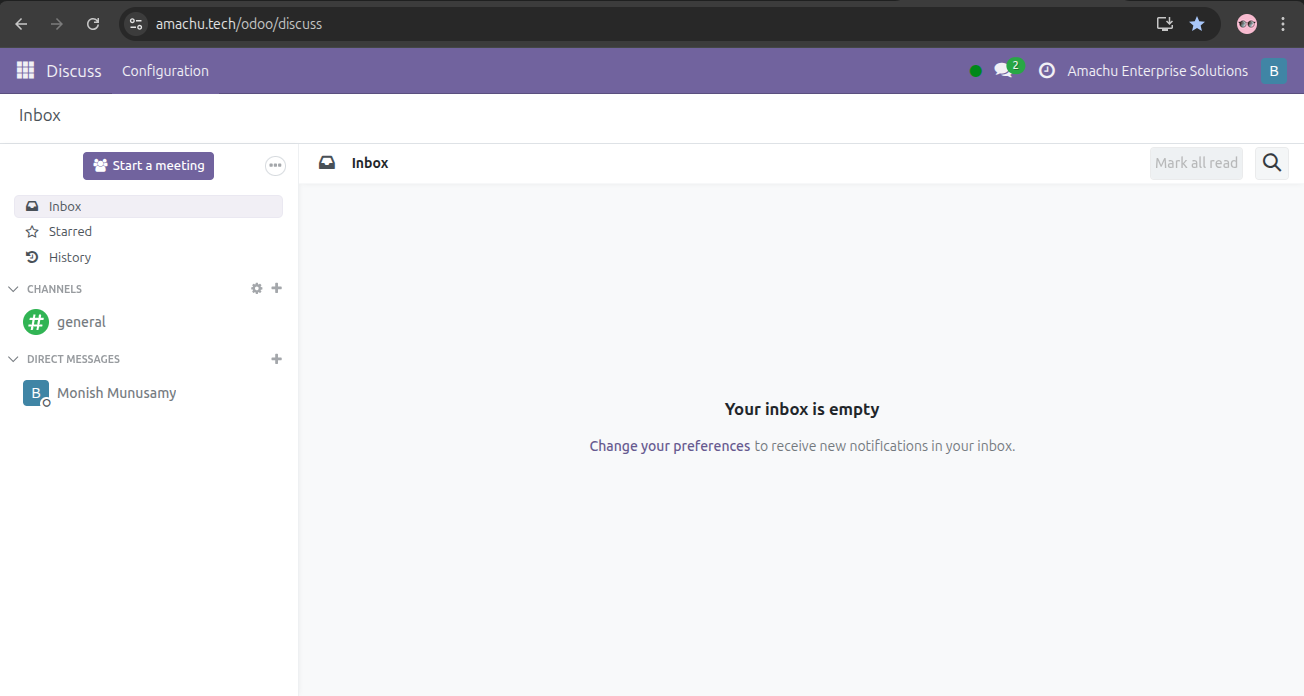Open the conversations messaging icon with badge
The image size is (1304, 696).
coord(1004,71)
